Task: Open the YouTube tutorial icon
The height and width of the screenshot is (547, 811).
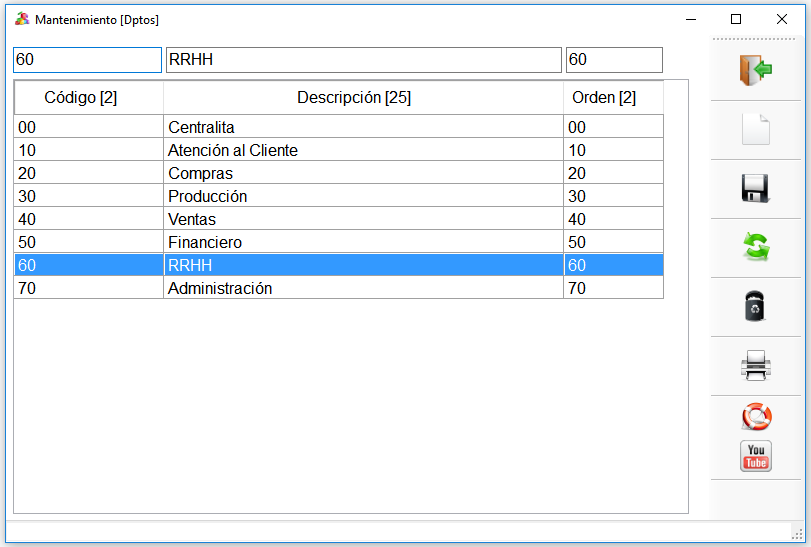Action: coord(756,456)
